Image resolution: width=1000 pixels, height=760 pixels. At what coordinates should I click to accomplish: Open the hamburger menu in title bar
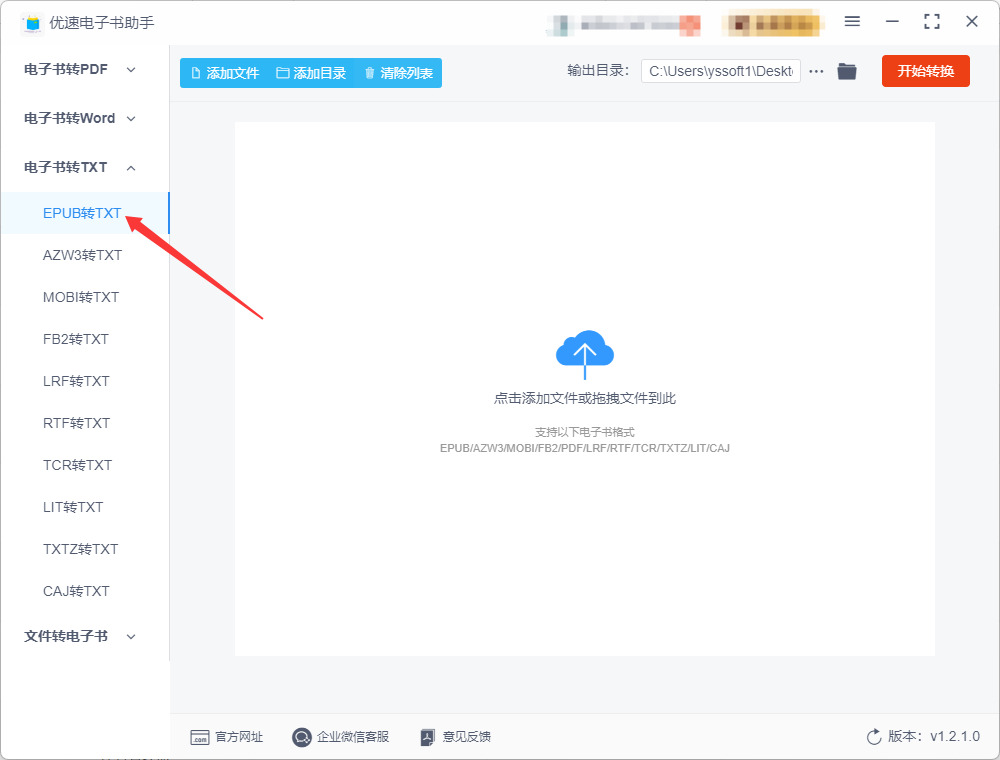tap(852, 22)
